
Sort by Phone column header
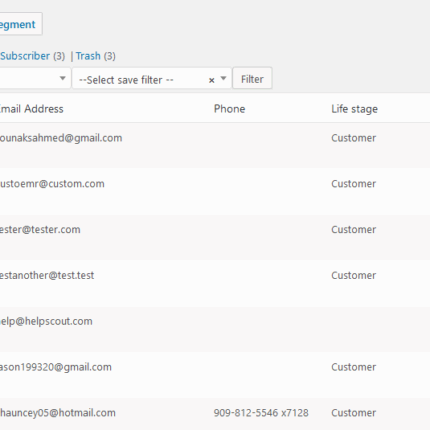point(229,109)
